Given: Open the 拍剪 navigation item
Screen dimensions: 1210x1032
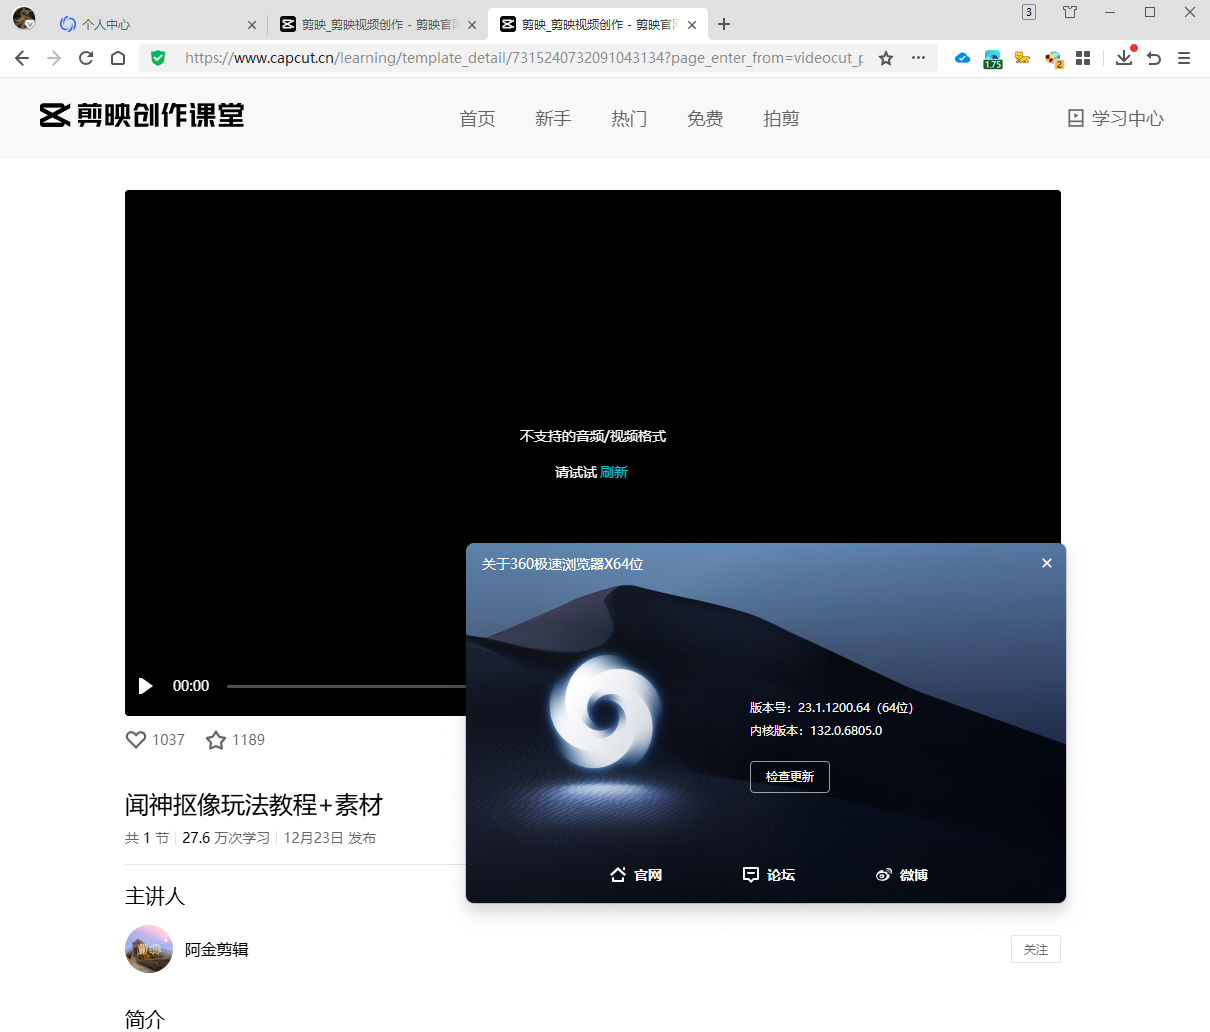Looking at the screenshot, I should [x=781, y=119].
